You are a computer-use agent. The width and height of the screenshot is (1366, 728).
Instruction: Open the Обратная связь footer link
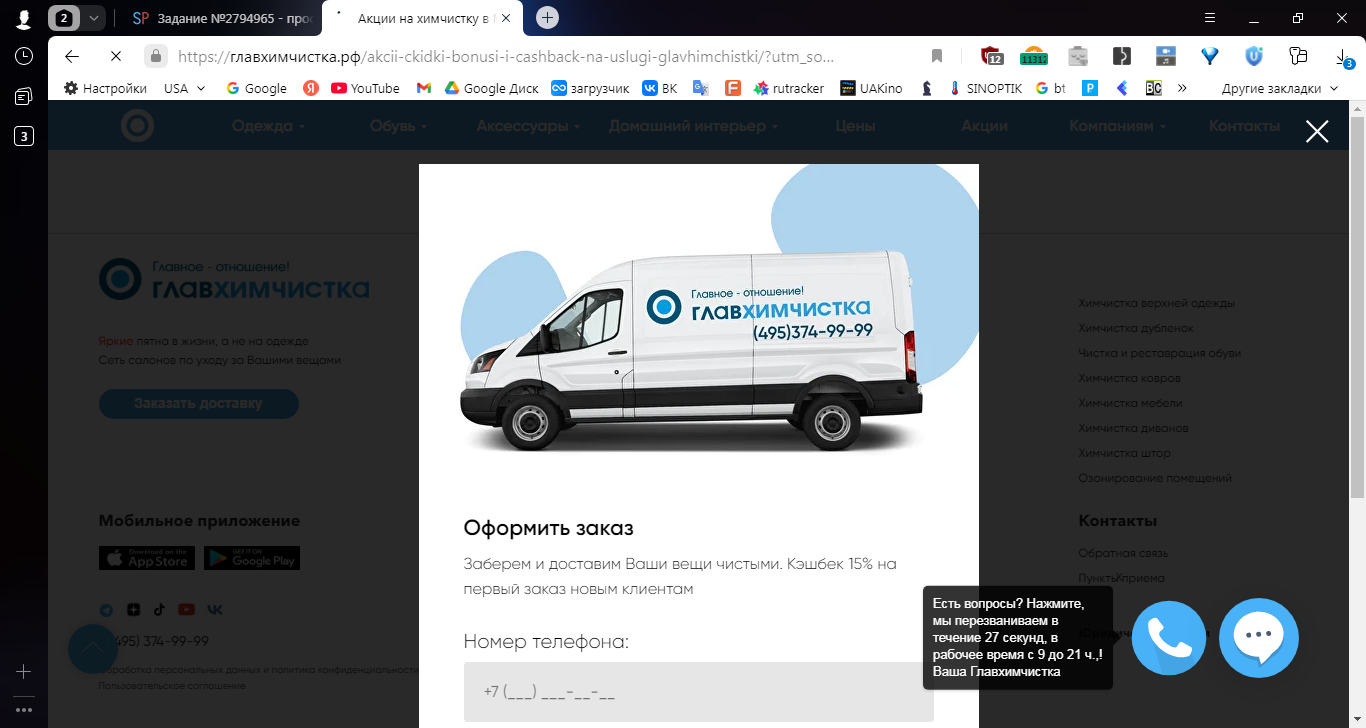[x=1123, y=553]
